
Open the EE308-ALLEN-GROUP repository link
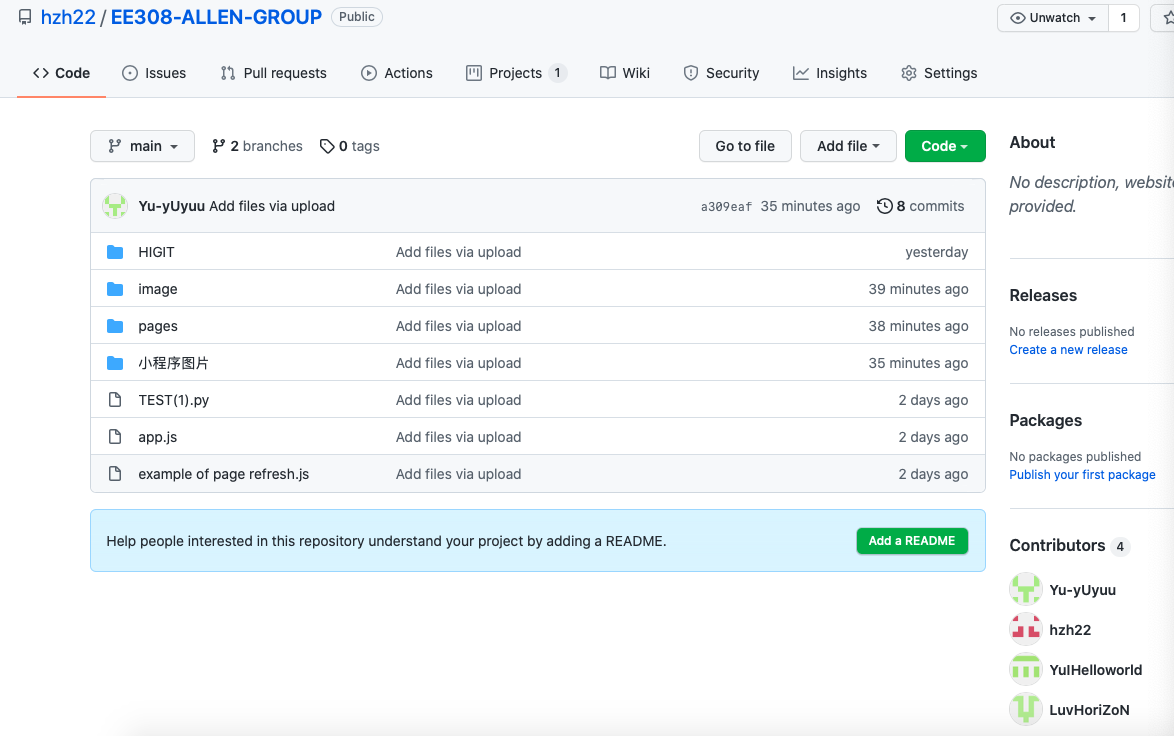(216, 17)
